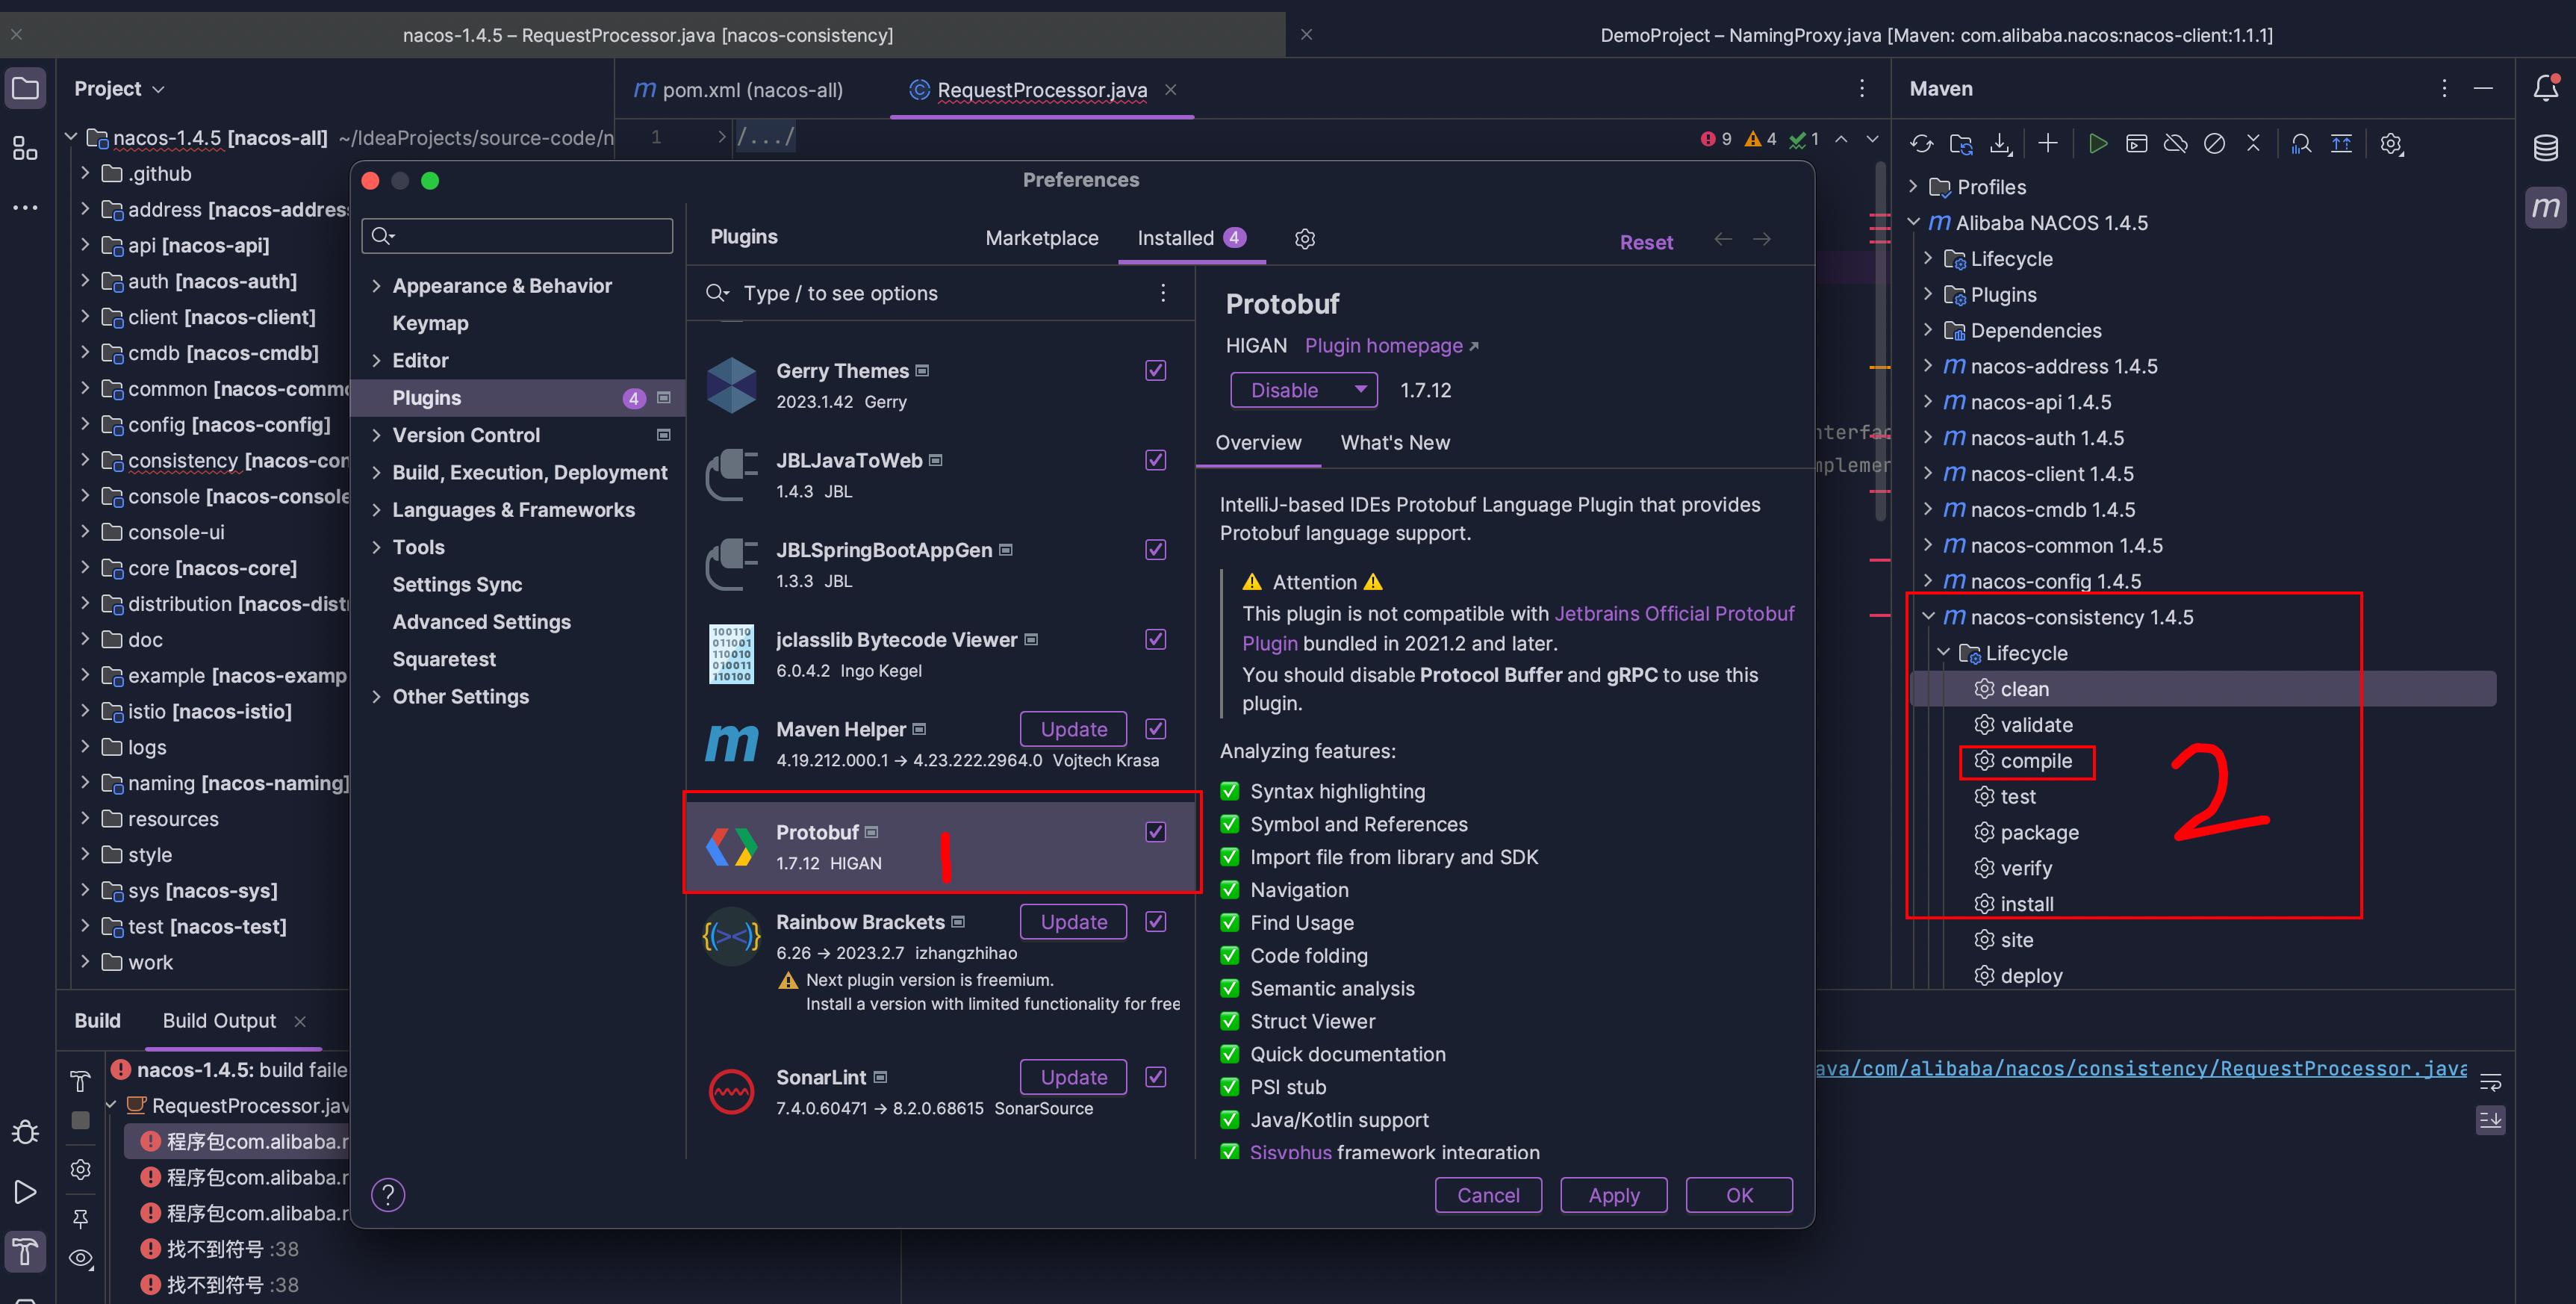Expand Languages & Frameworks settings section
Viewport: 2576px width, 1304px height.
[x=376, y=510]
